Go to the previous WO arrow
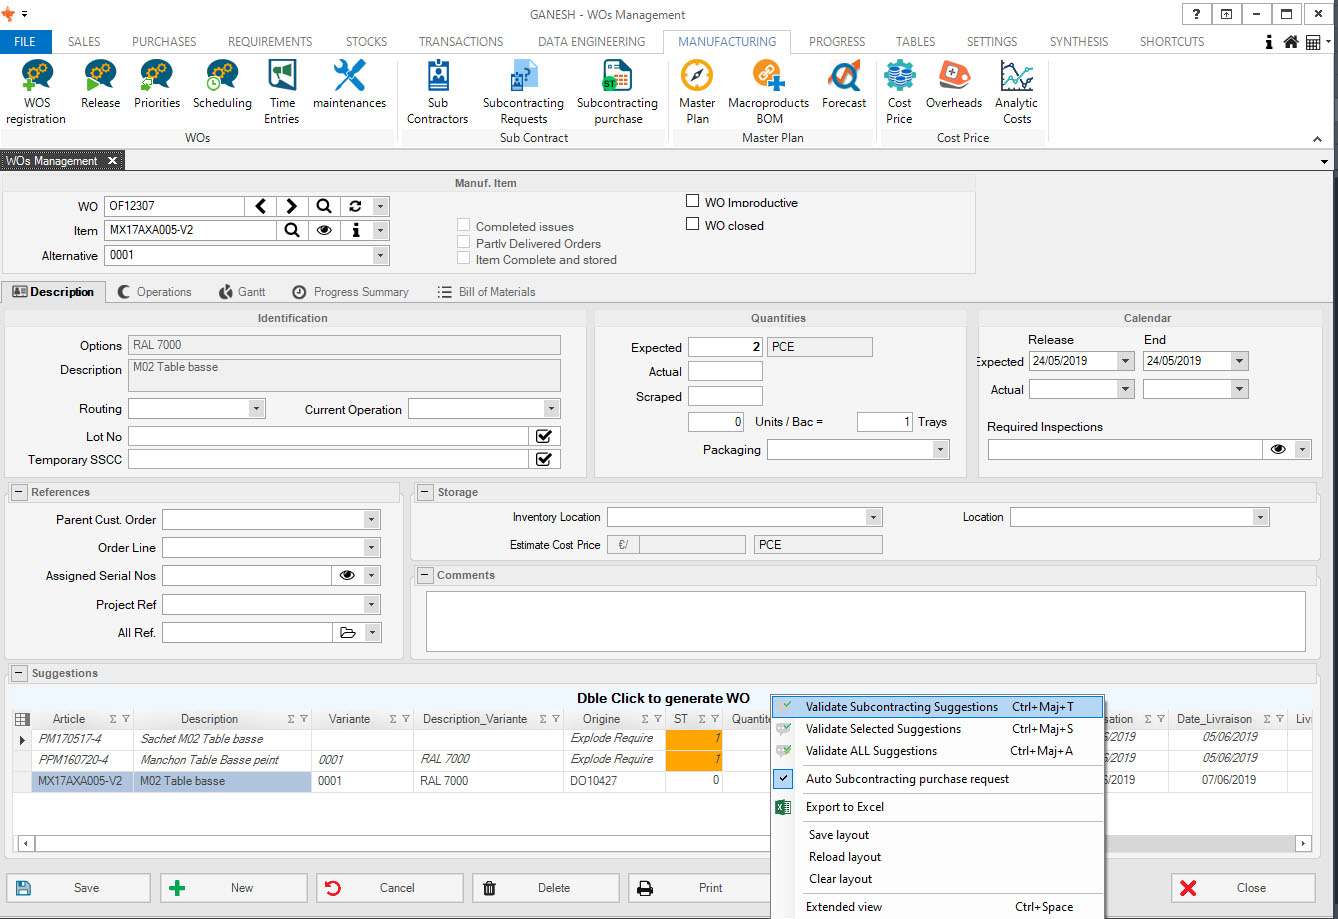The width and height of the screenshot is (1338, 919). (260, 206)
